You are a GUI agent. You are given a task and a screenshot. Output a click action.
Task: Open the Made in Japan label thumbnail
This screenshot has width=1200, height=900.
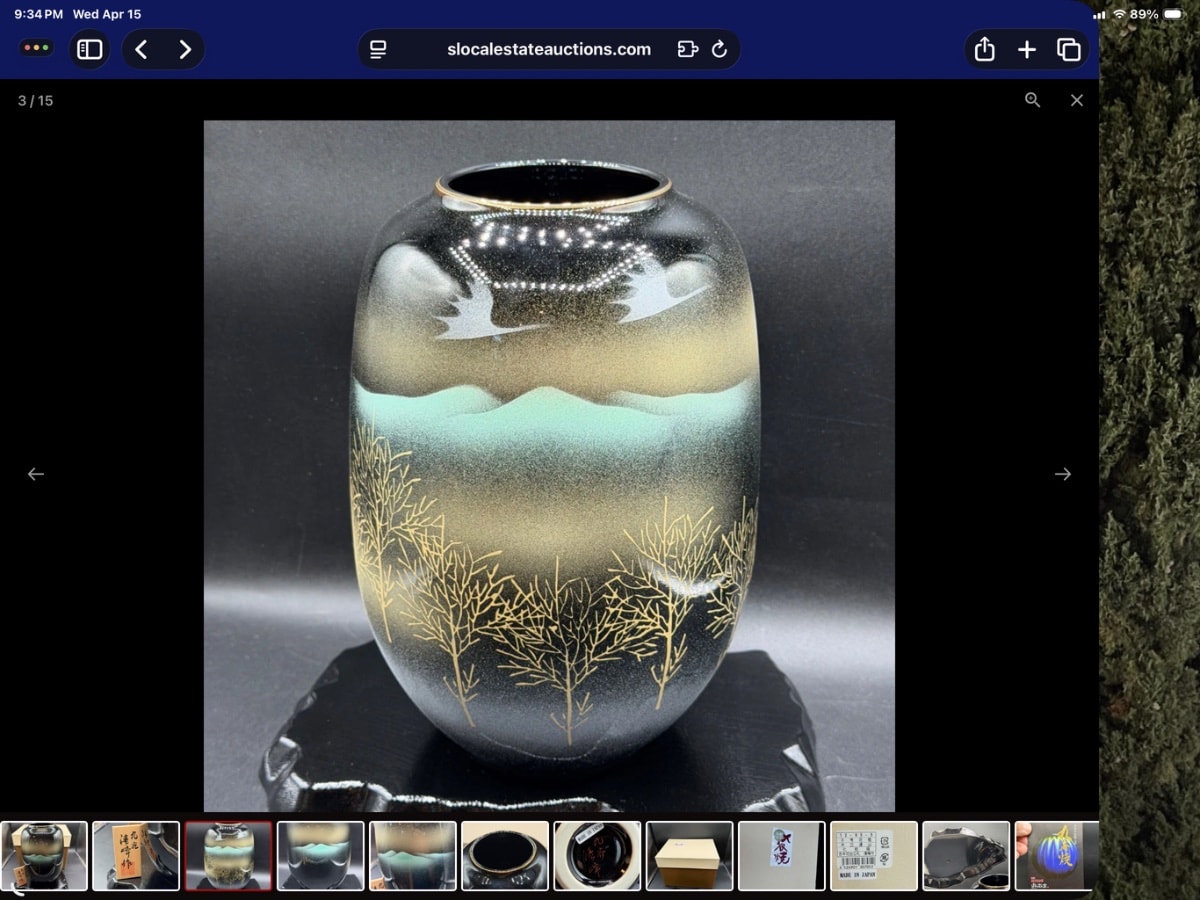(x=873, y=856)
